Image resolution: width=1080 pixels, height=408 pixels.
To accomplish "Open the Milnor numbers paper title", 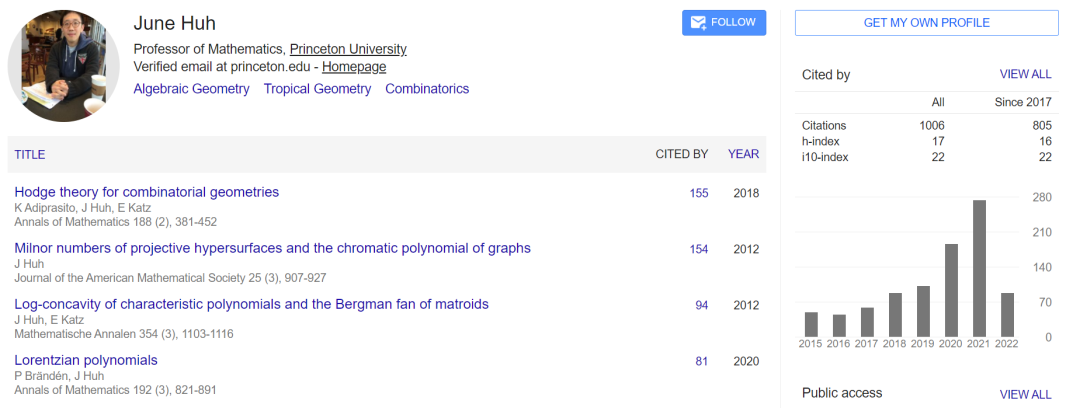I will (272, 248).
